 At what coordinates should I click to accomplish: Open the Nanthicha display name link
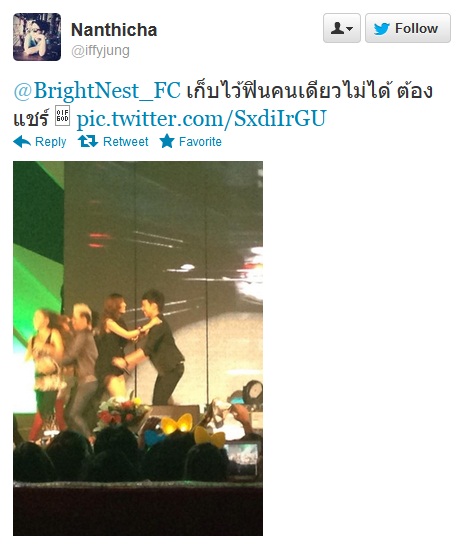click(x=114, y=30)
